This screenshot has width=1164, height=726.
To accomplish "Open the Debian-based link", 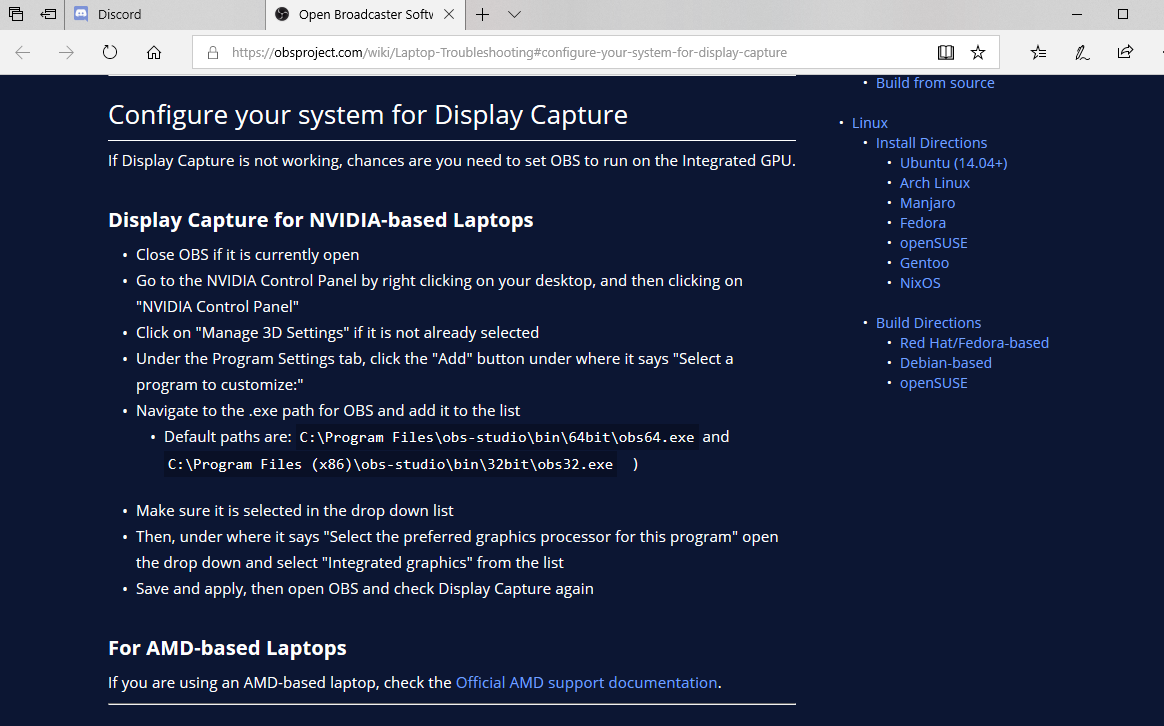I will click(946, 364).
